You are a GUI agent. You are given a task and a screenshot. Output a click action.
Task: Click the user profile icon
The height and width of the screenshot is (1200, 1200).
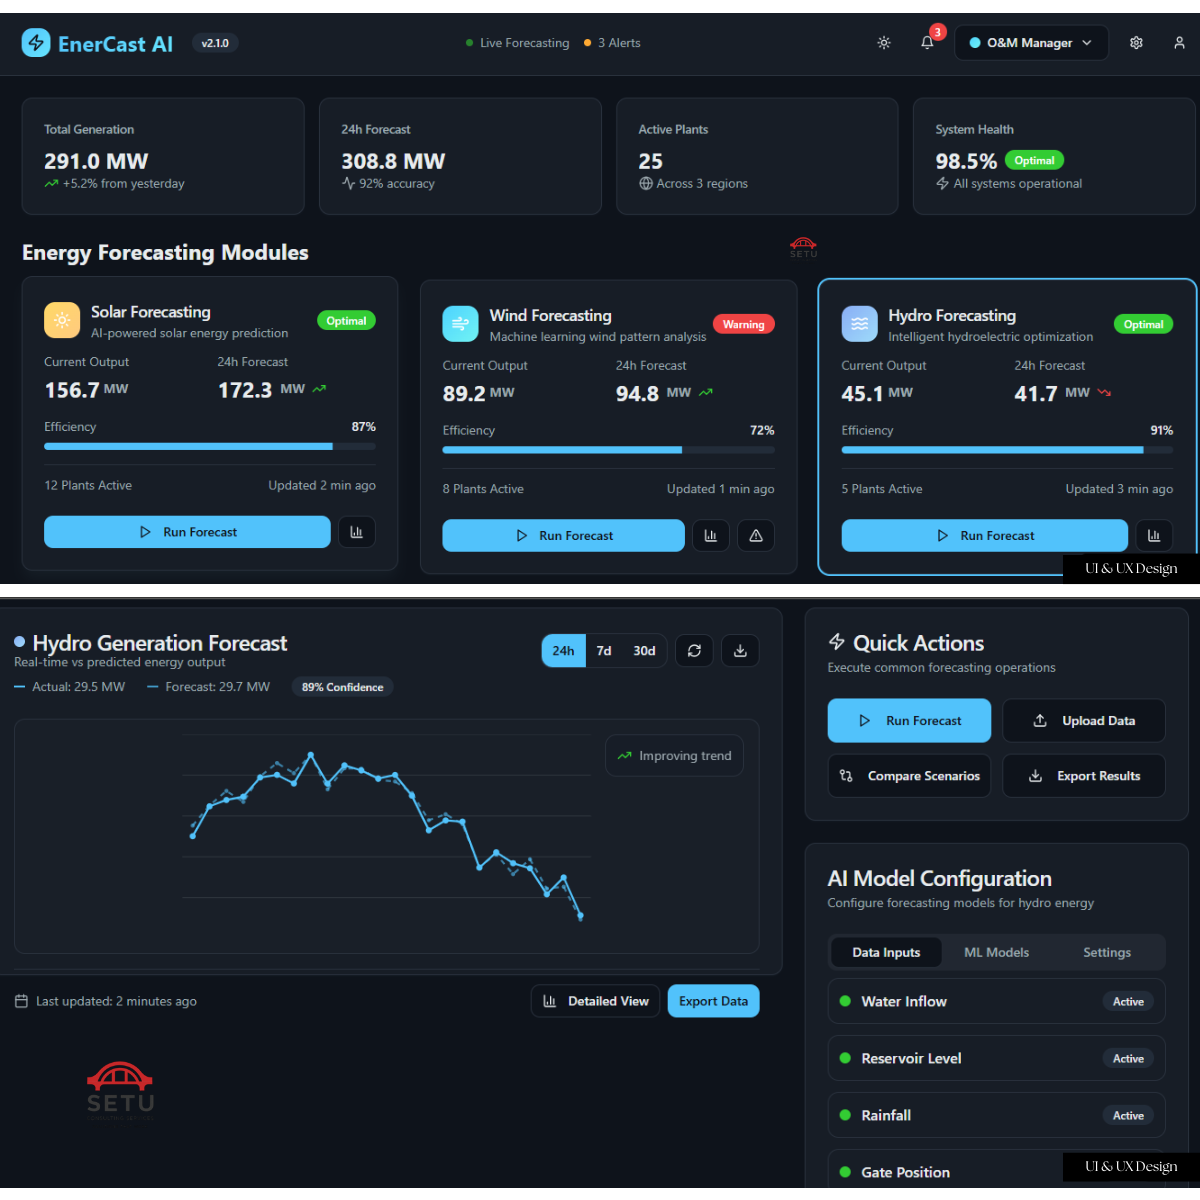click(1179, 43)
